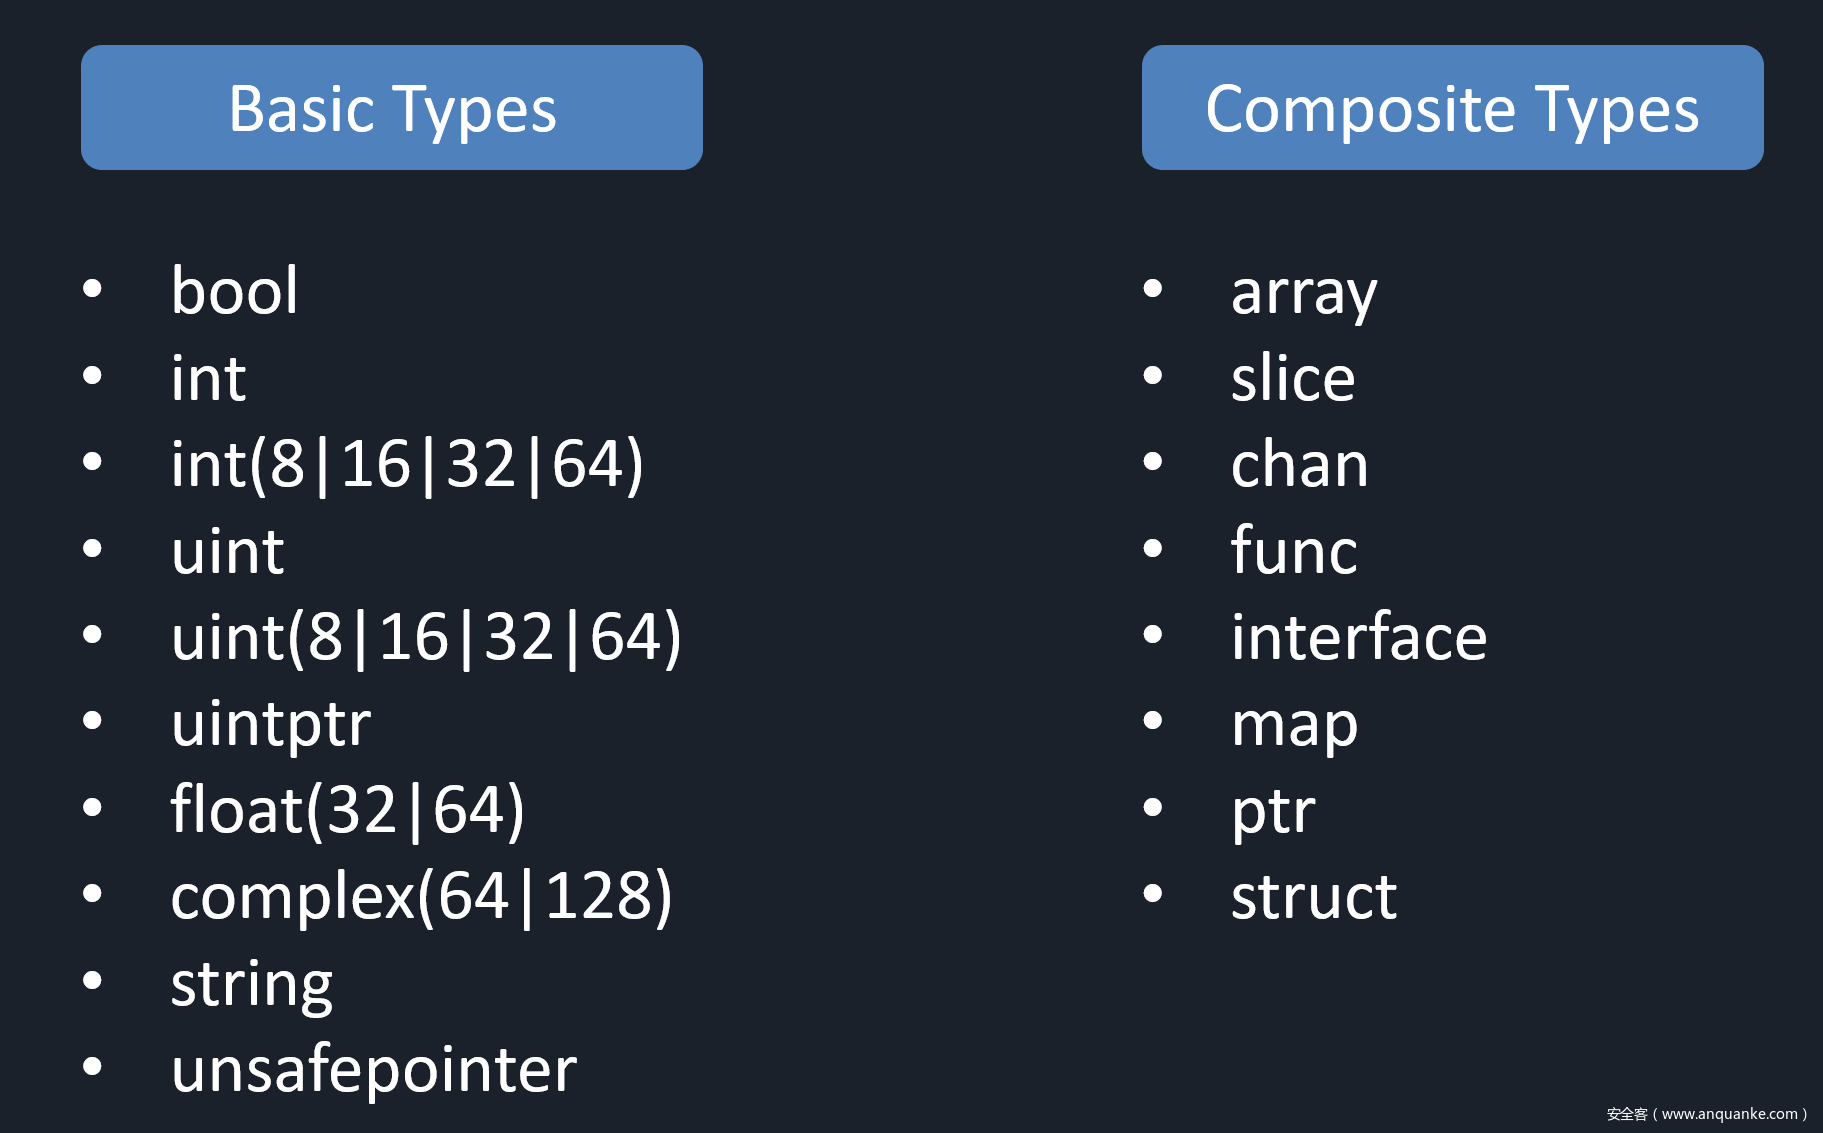
Task: Click the map composite type
Action: click(1294, 727)
